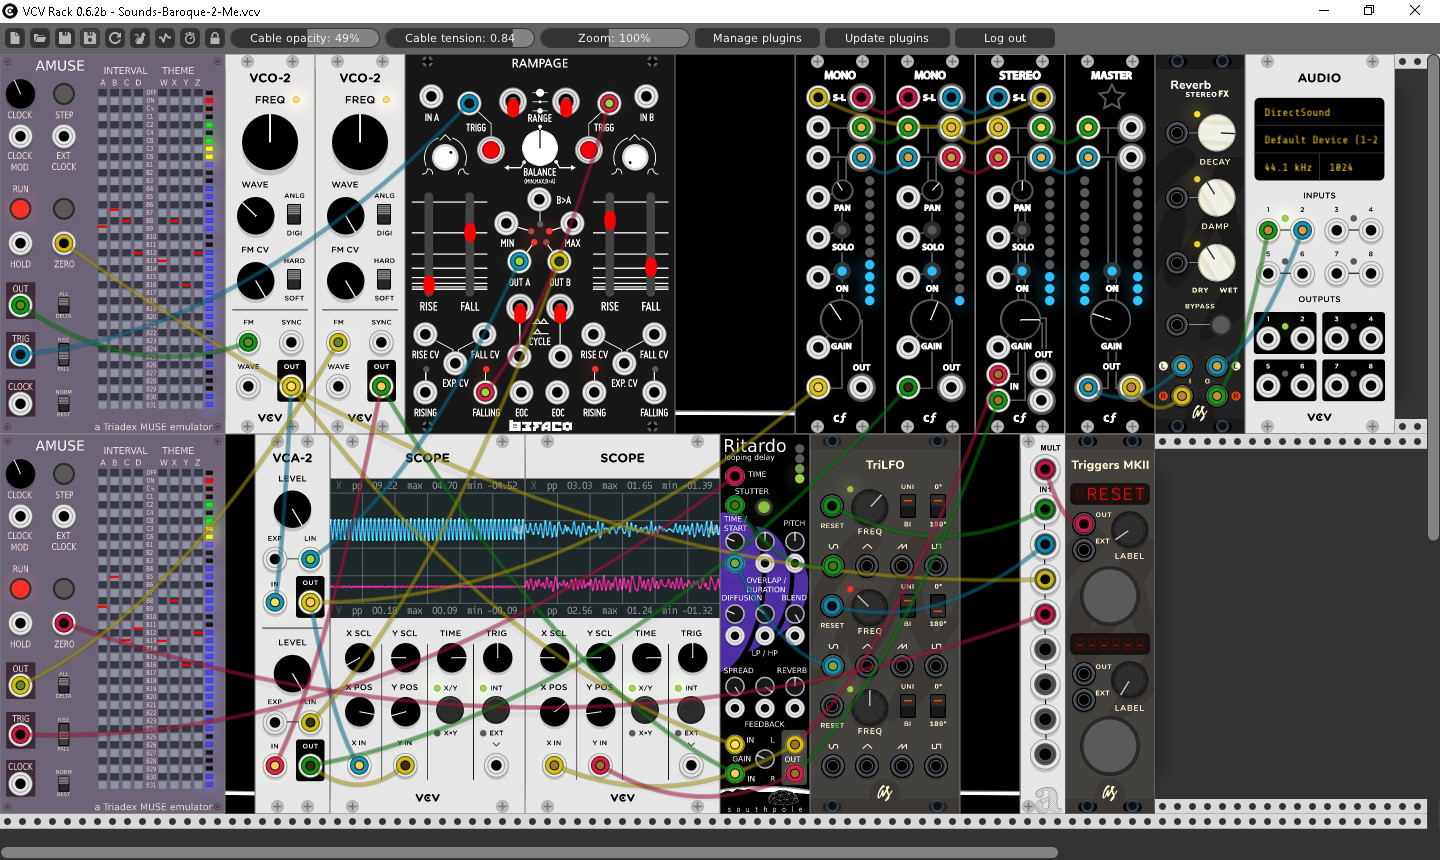
Task: Open the DirectSound audio driver selector
Action: 1319,112
